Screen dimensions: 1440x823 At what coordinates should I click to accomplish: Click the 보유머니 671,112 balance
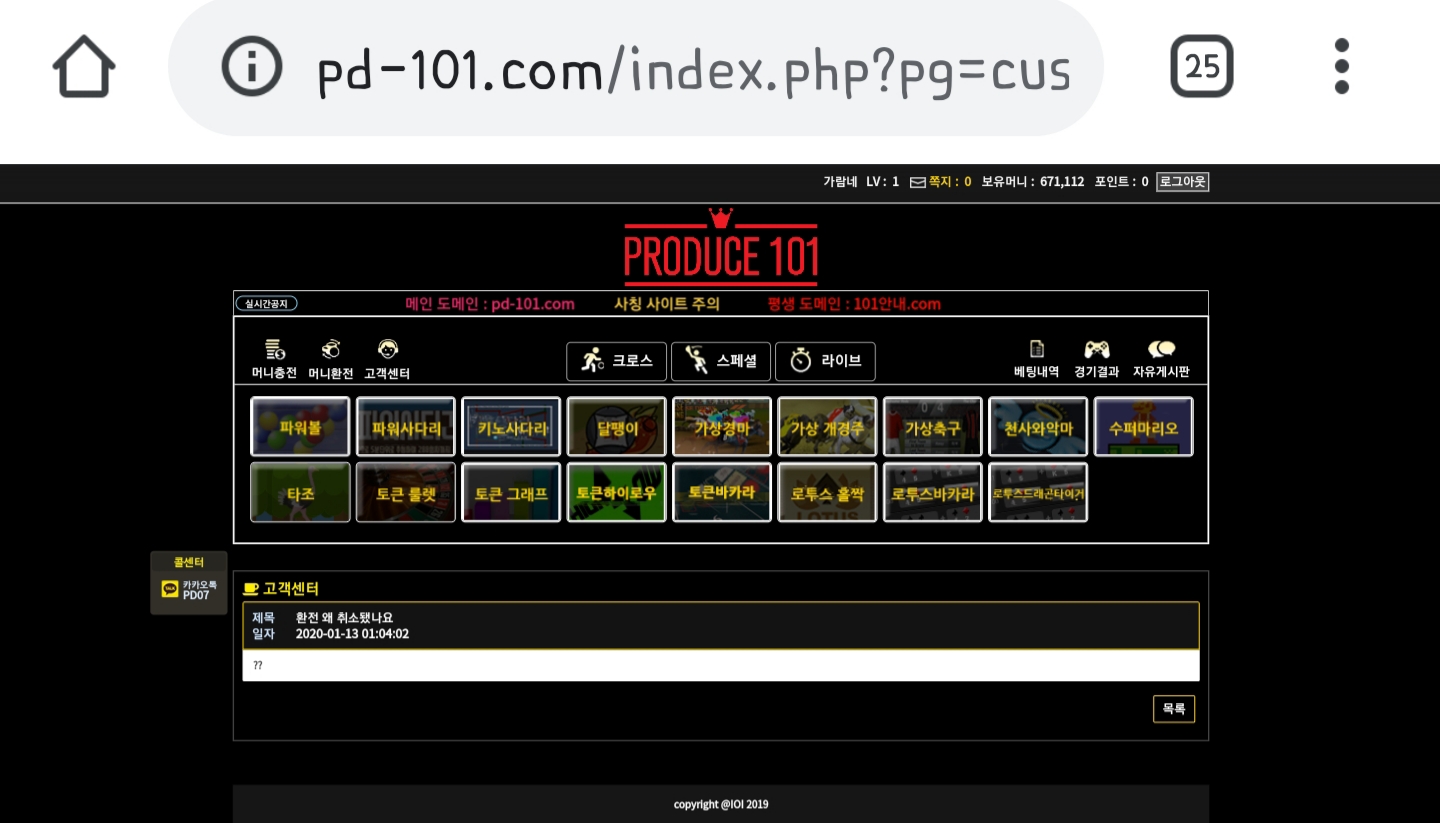[x=1033, y=182]
